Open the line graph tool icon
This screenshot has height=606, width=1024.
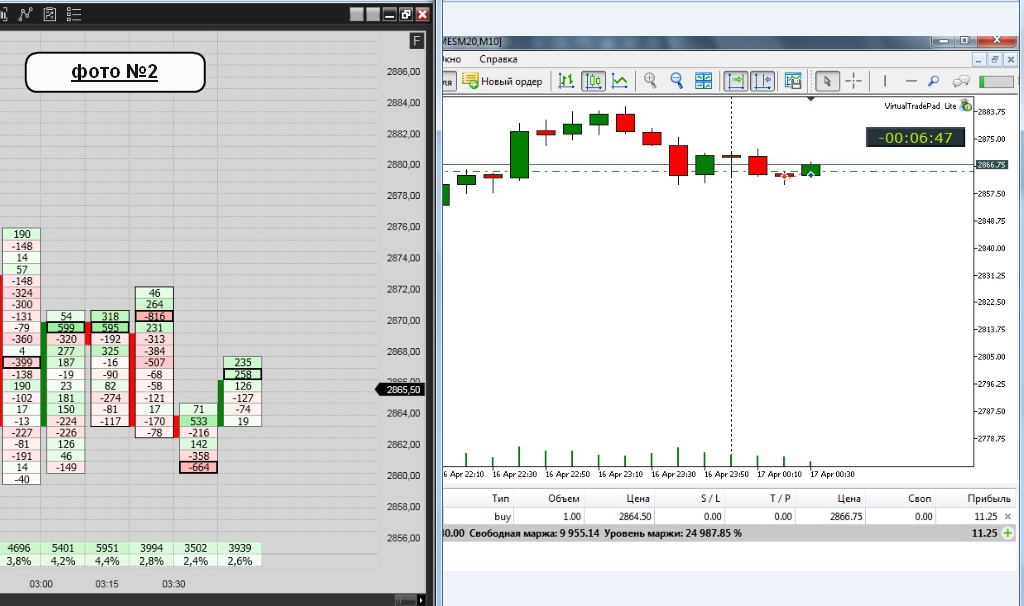coord(25,14)
